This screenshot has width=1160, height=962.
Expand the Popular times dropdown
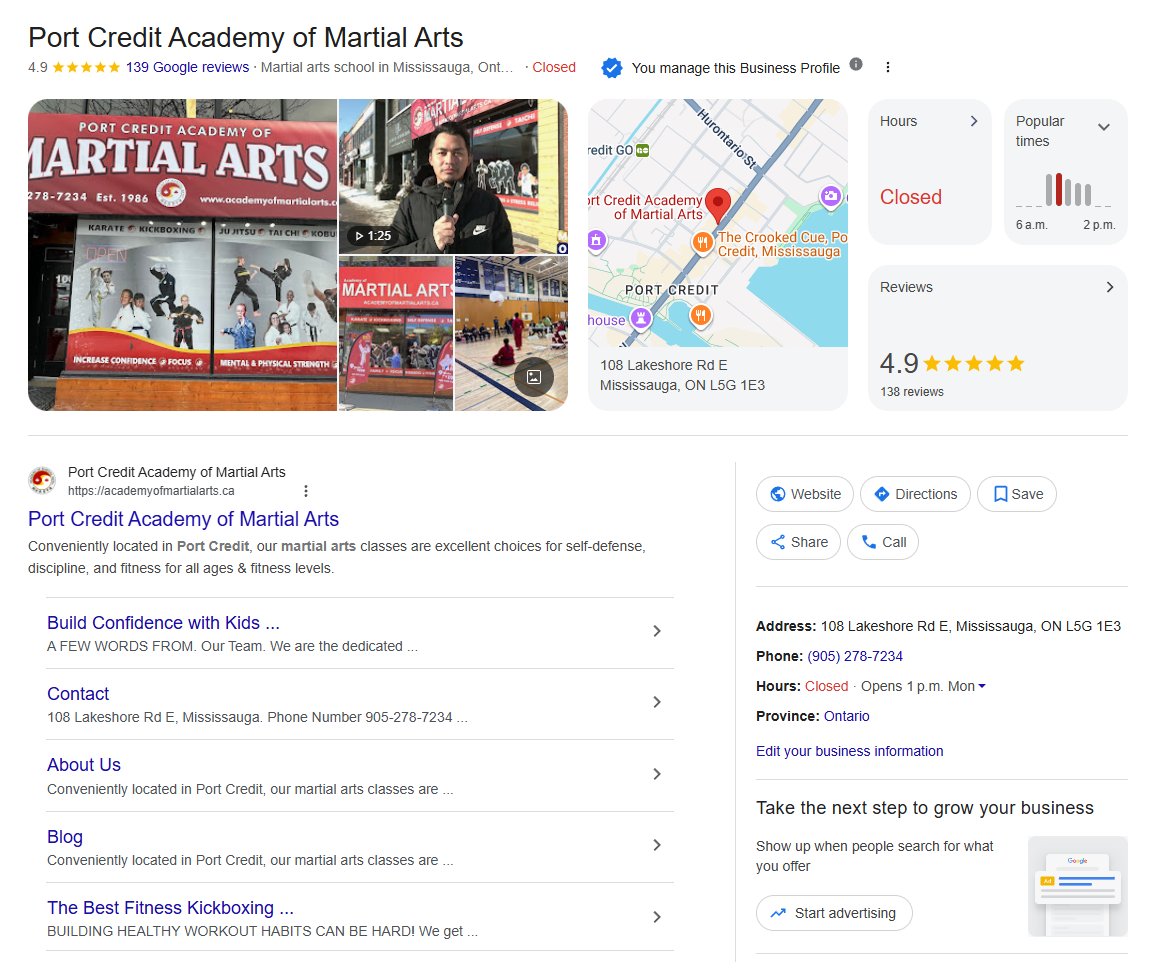pyautogui.click(x=1104, y=126)
